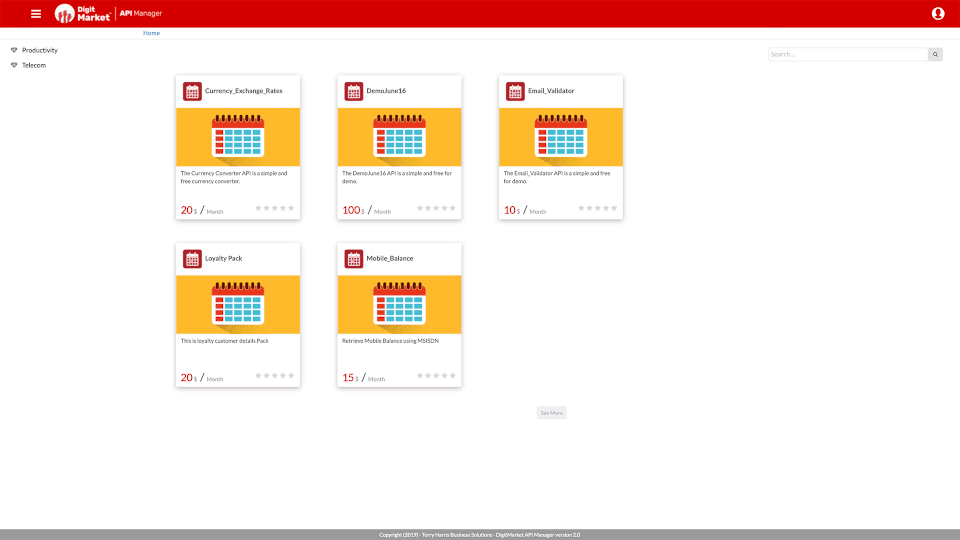
Task: Open the Email_Validator title
Action: pos(551,91)
